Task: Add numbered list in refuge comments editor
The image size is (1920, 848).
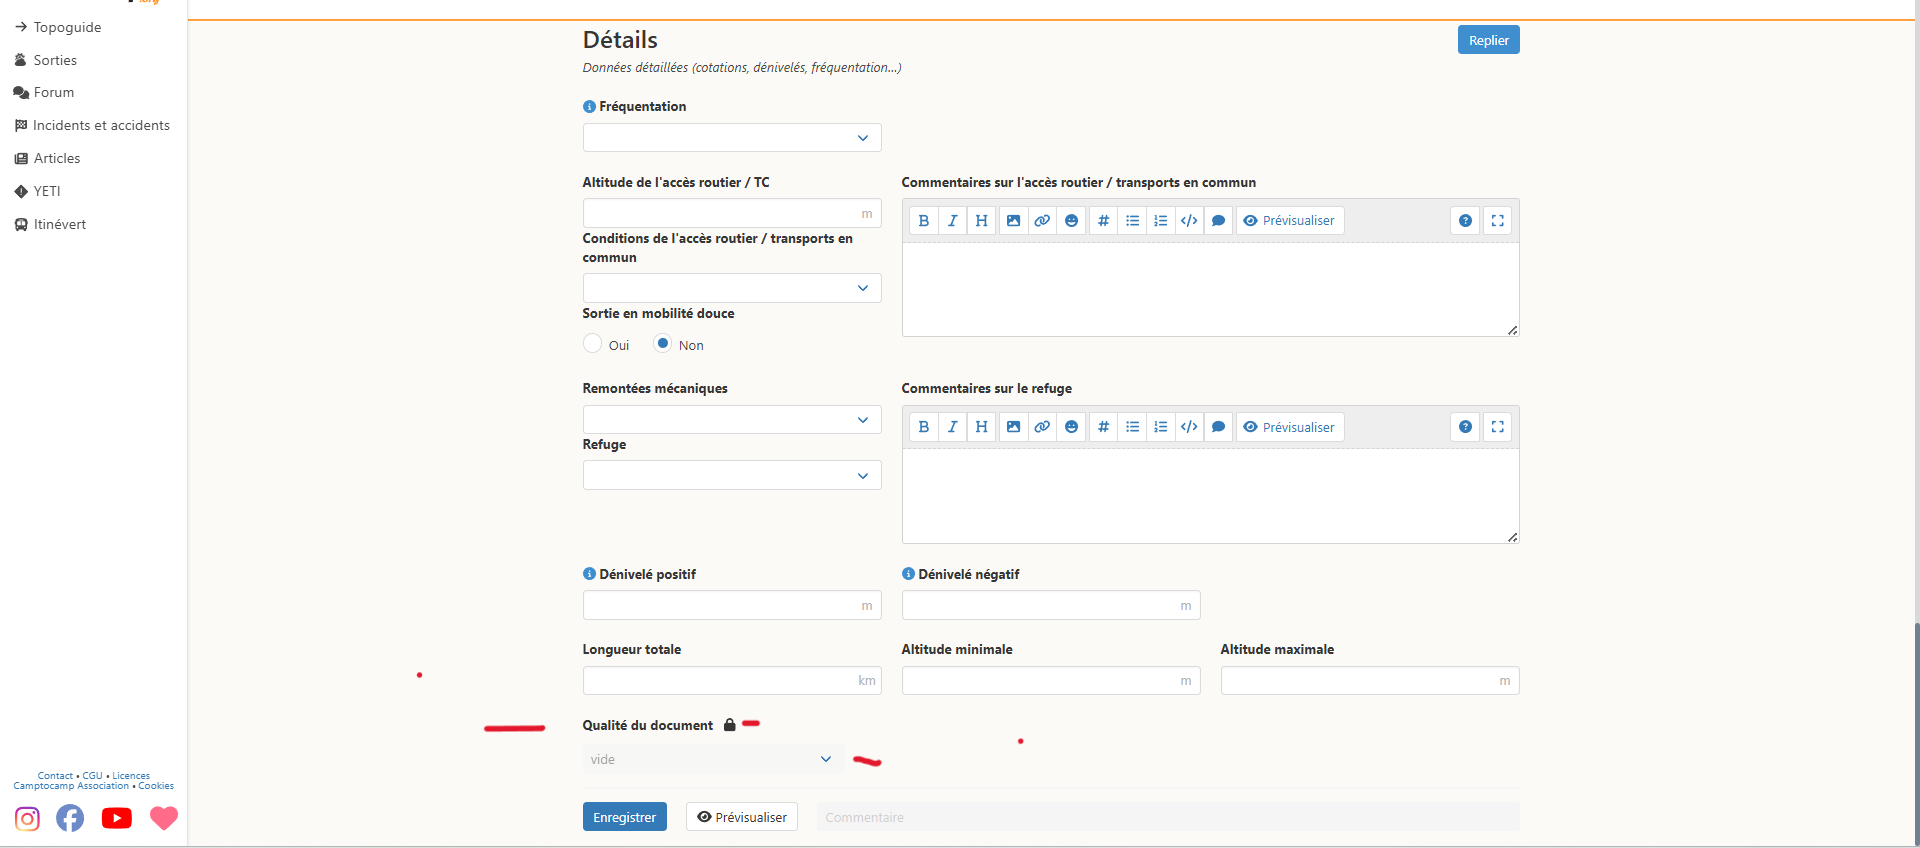Action: coord(1160,427)
